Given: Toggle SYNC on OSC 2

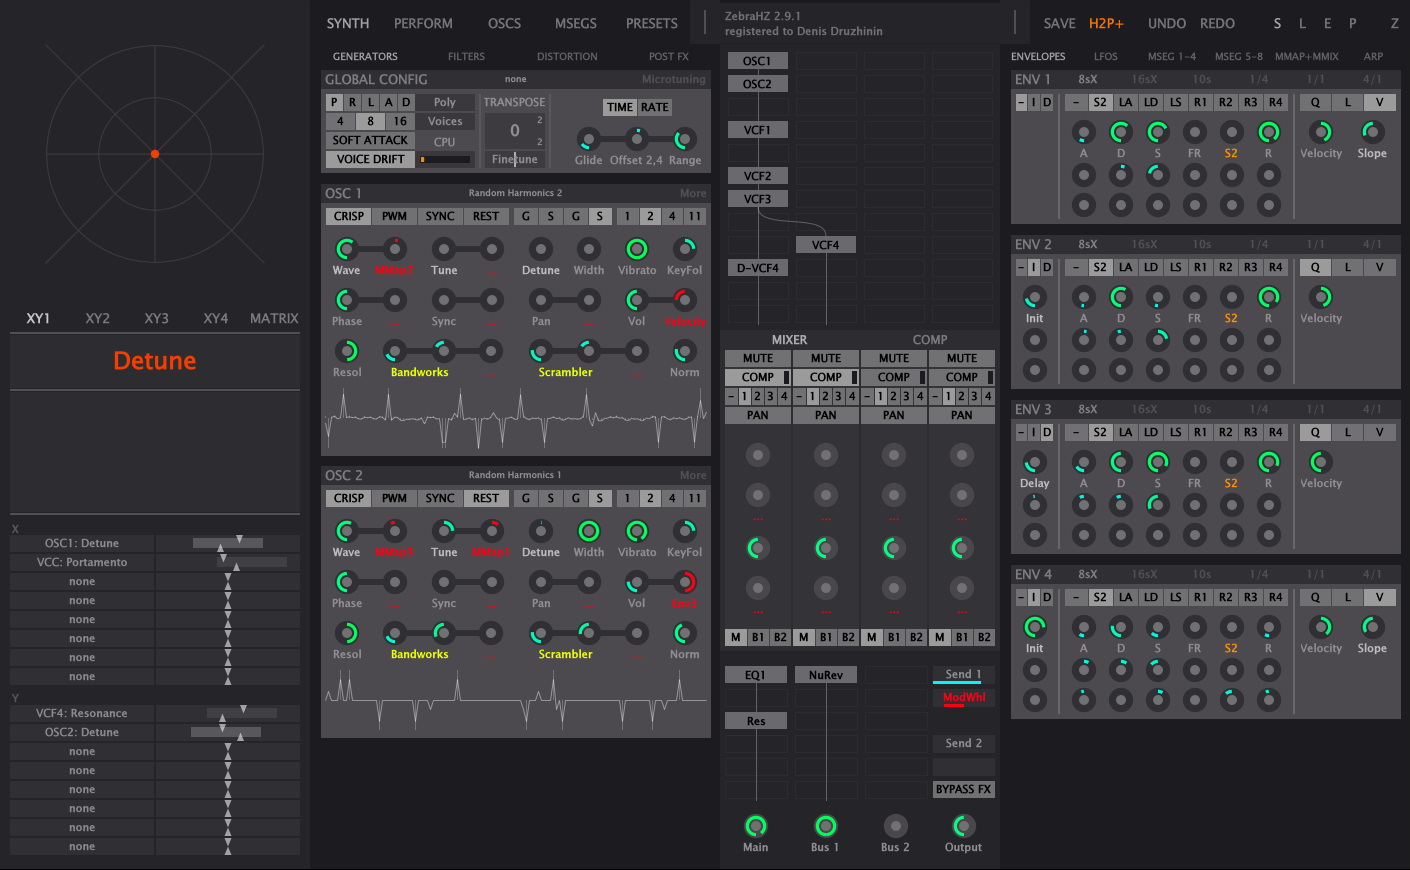Looking at the screenshot, I should point(440,498).
